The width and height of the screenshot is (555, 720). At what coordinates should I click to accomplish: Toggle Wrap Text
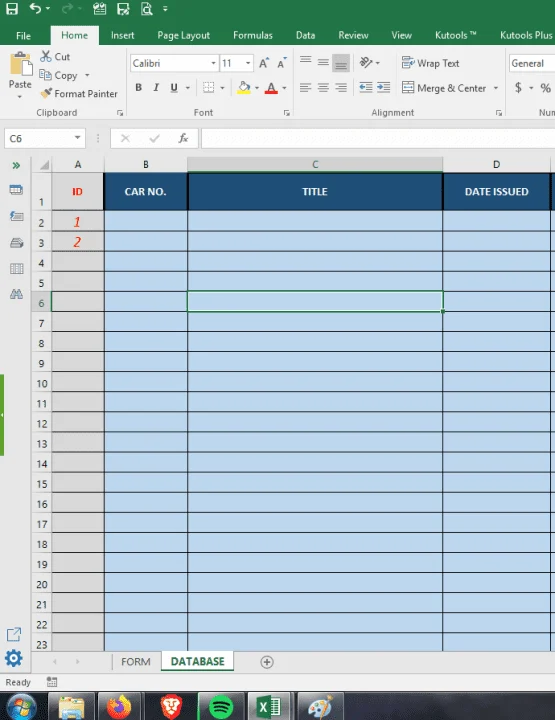pos(431,63)
